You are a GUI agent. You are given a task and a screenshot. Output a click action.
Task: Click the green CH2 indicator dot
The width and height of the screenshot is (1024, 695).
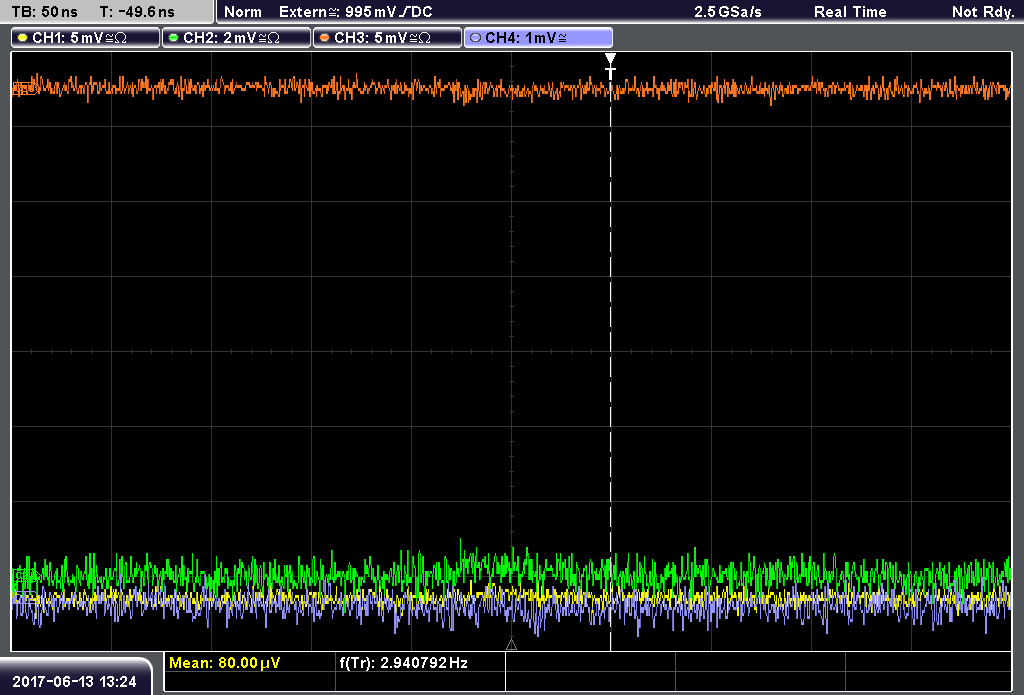pos(174,38)
